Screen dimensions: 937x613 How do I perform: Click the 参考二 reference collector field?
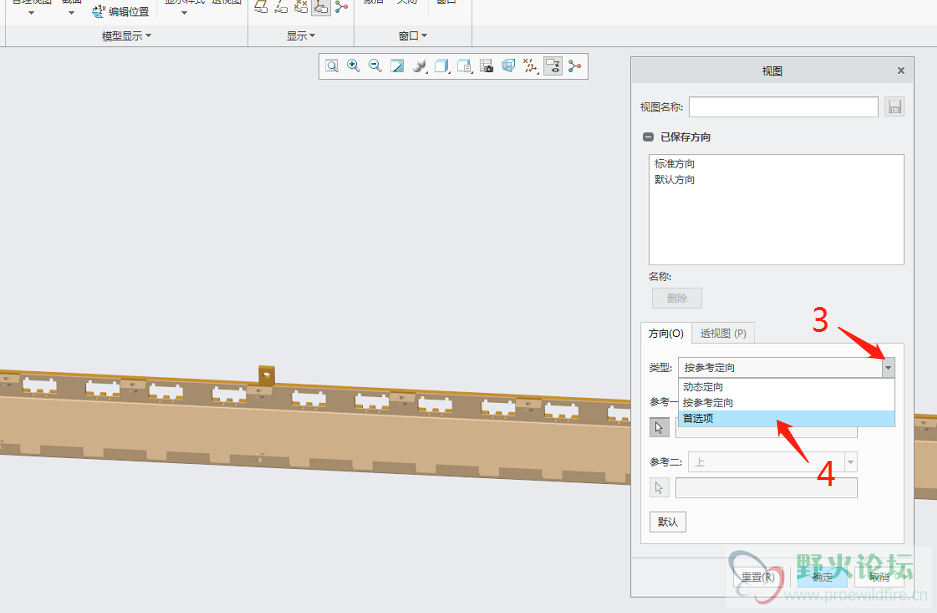click(x=766, y=488)
